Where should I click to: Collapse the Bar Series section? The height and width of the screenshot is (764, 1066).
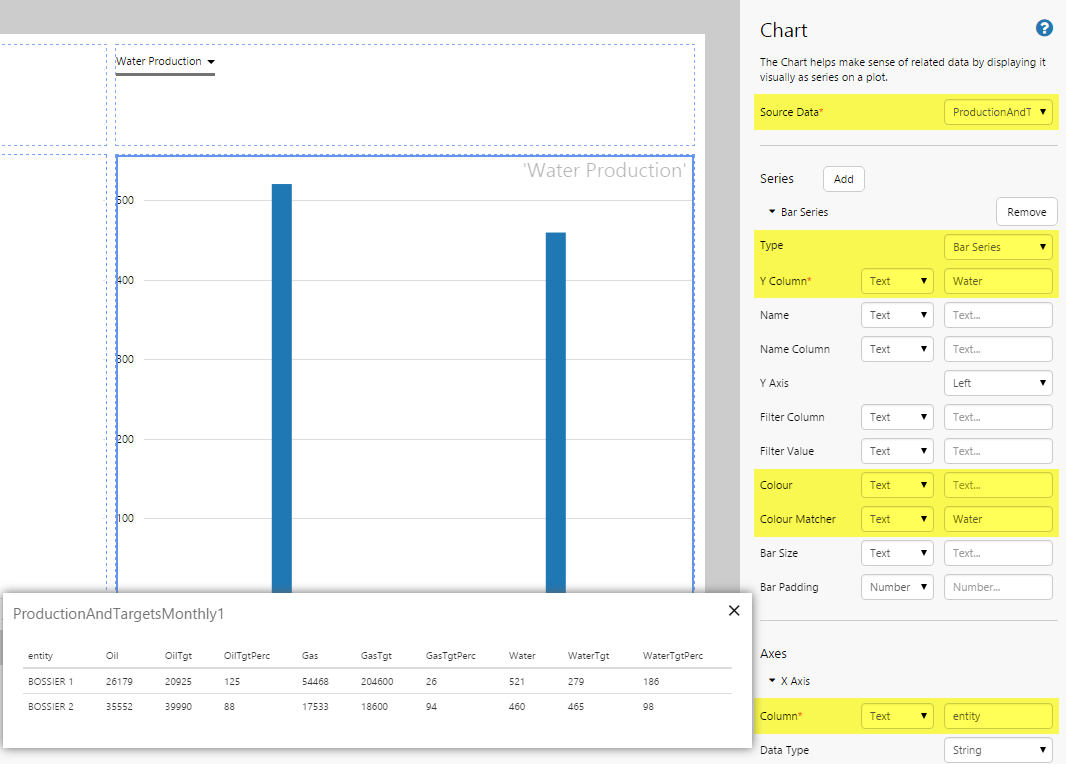point(773,212)
